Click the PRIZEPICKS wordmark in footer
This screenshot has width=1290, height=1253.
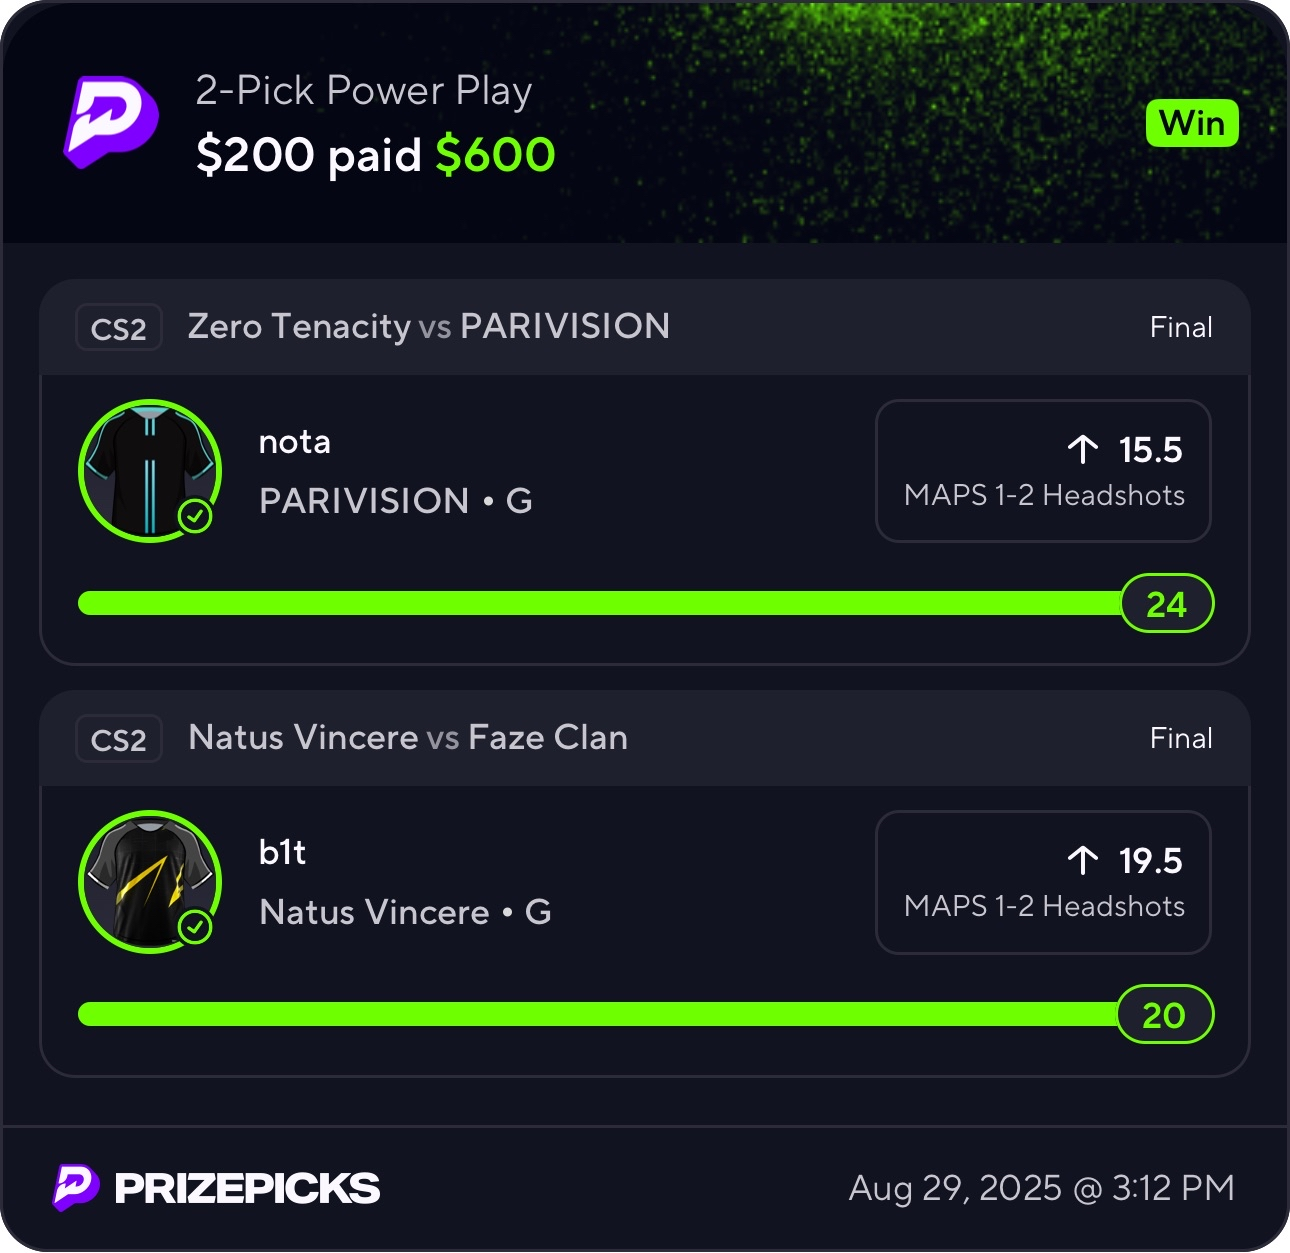pos(247,1188)
